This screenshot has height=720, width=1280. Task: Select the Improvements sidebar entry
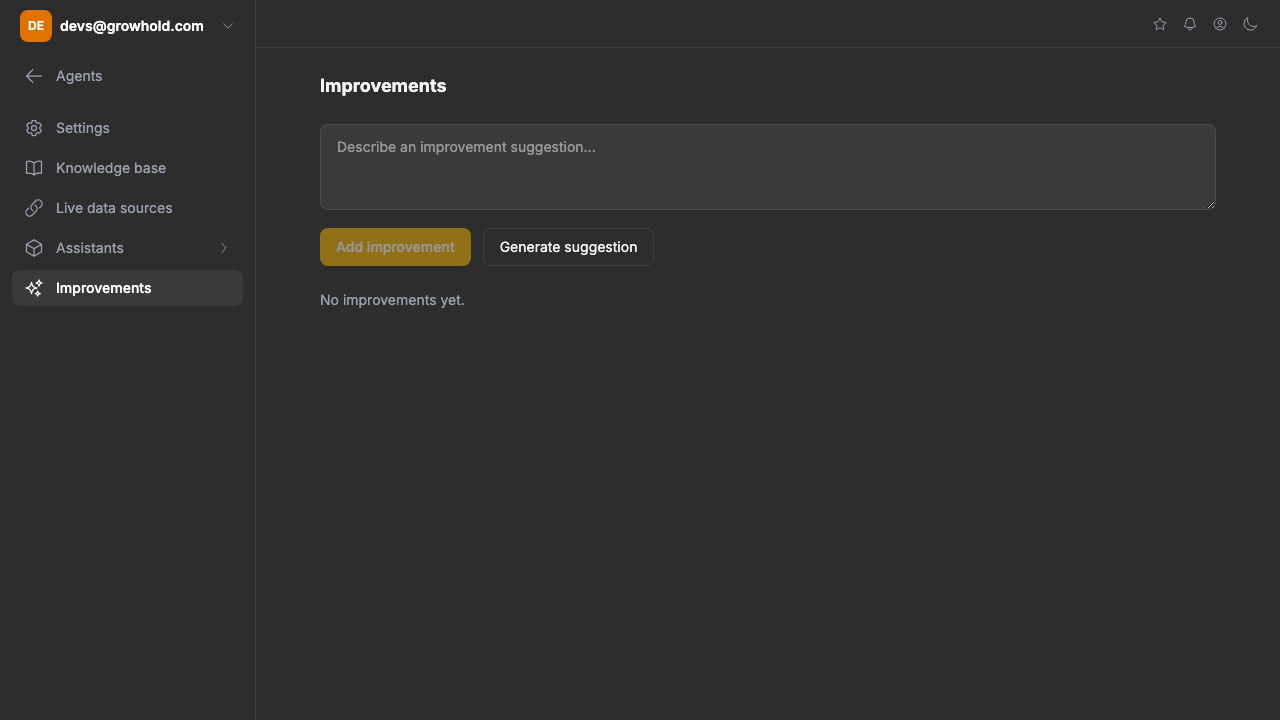(x=104, y=288)
